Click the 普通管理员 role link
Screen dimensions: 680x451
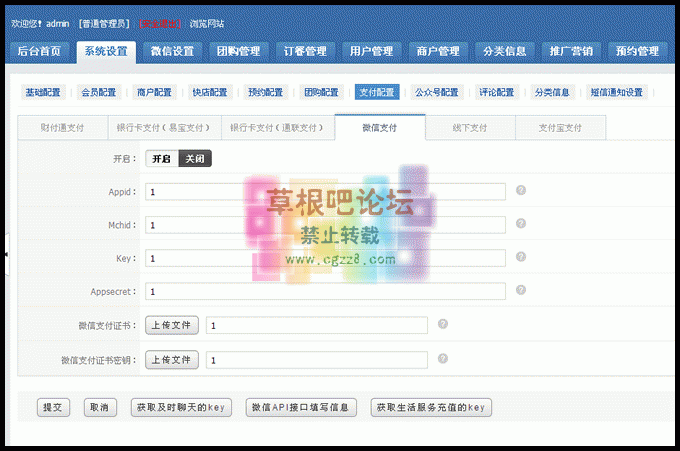(104, 24)
